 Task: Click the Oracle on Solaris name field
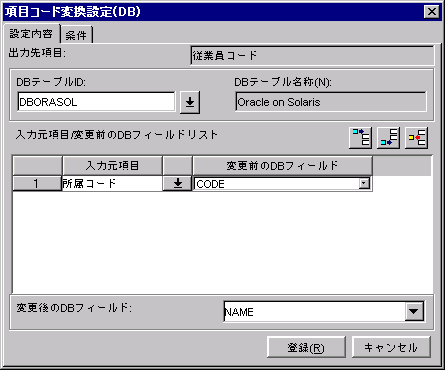pos(331,102)
